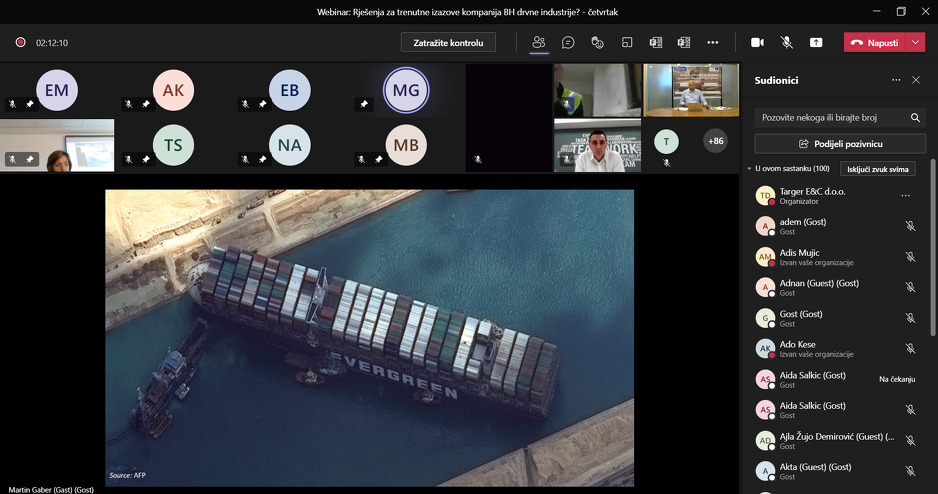Screen dimensions: 938x494
Task: Select participant Ado Kese
Action: (838, 349)
